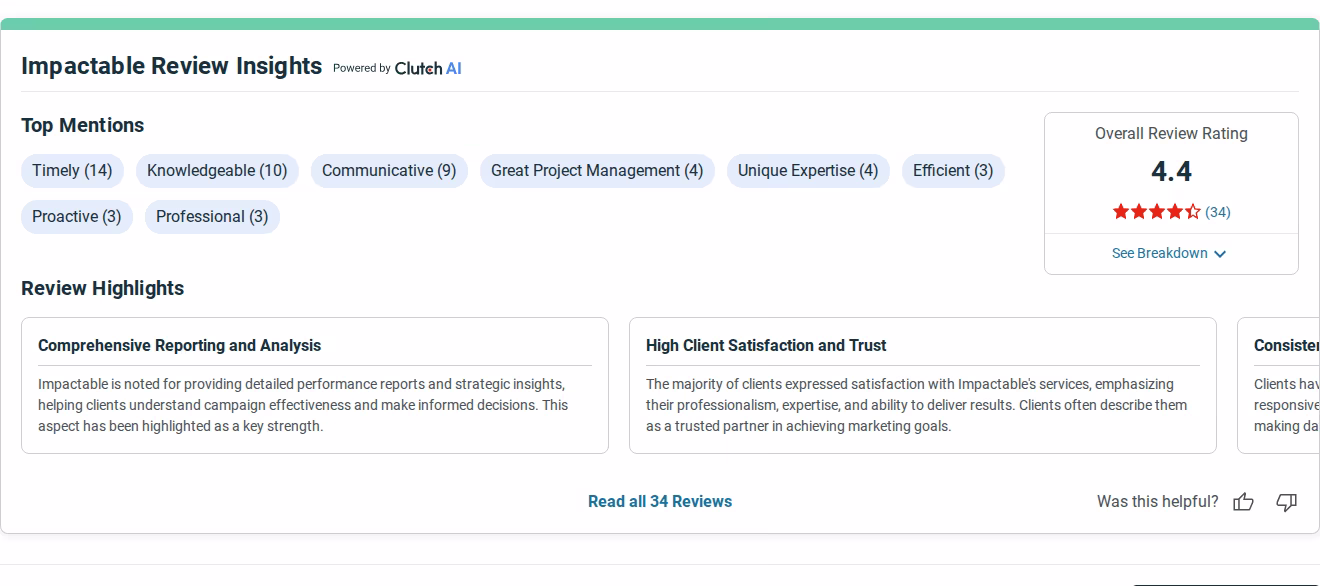Click the Clutch AI logo
The image size is (1320, 586).
click(x=428, y=68)
